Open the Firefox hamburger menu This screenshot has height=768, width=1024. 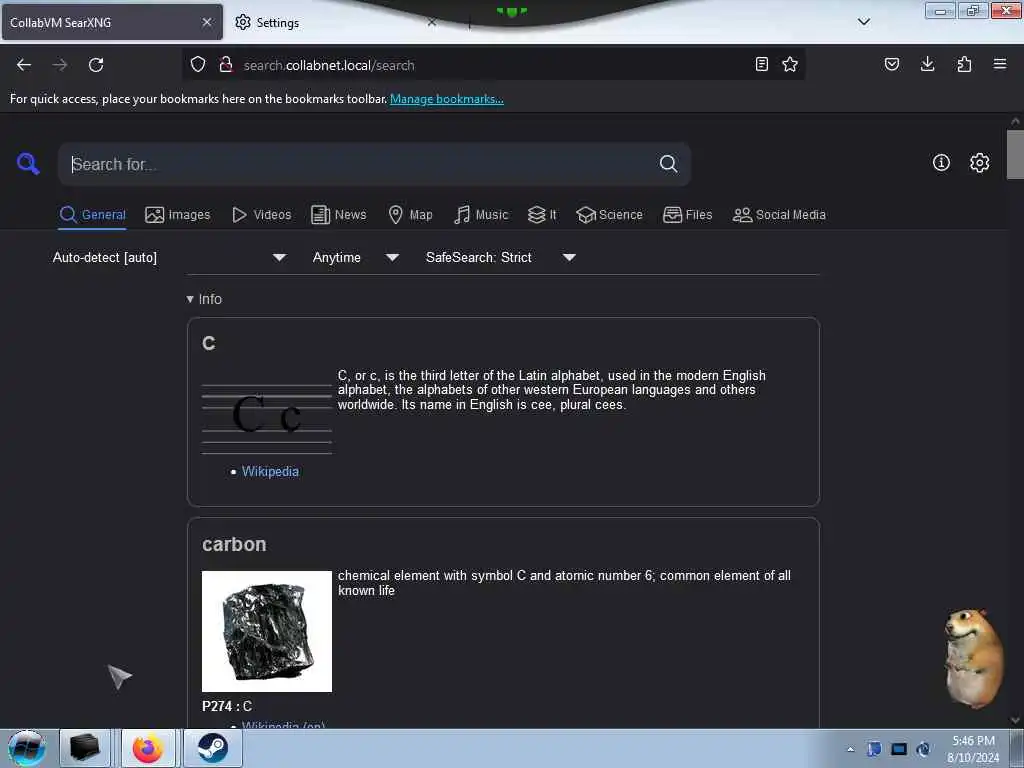[x=1000, y=64]
